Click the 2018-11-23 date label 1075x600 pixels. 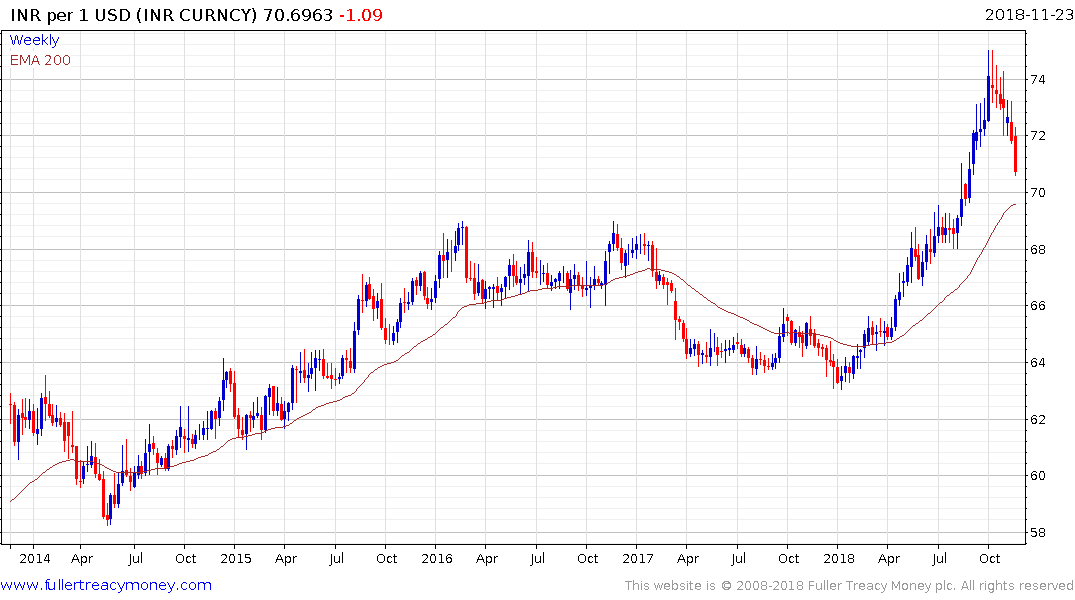point(1029,14)
